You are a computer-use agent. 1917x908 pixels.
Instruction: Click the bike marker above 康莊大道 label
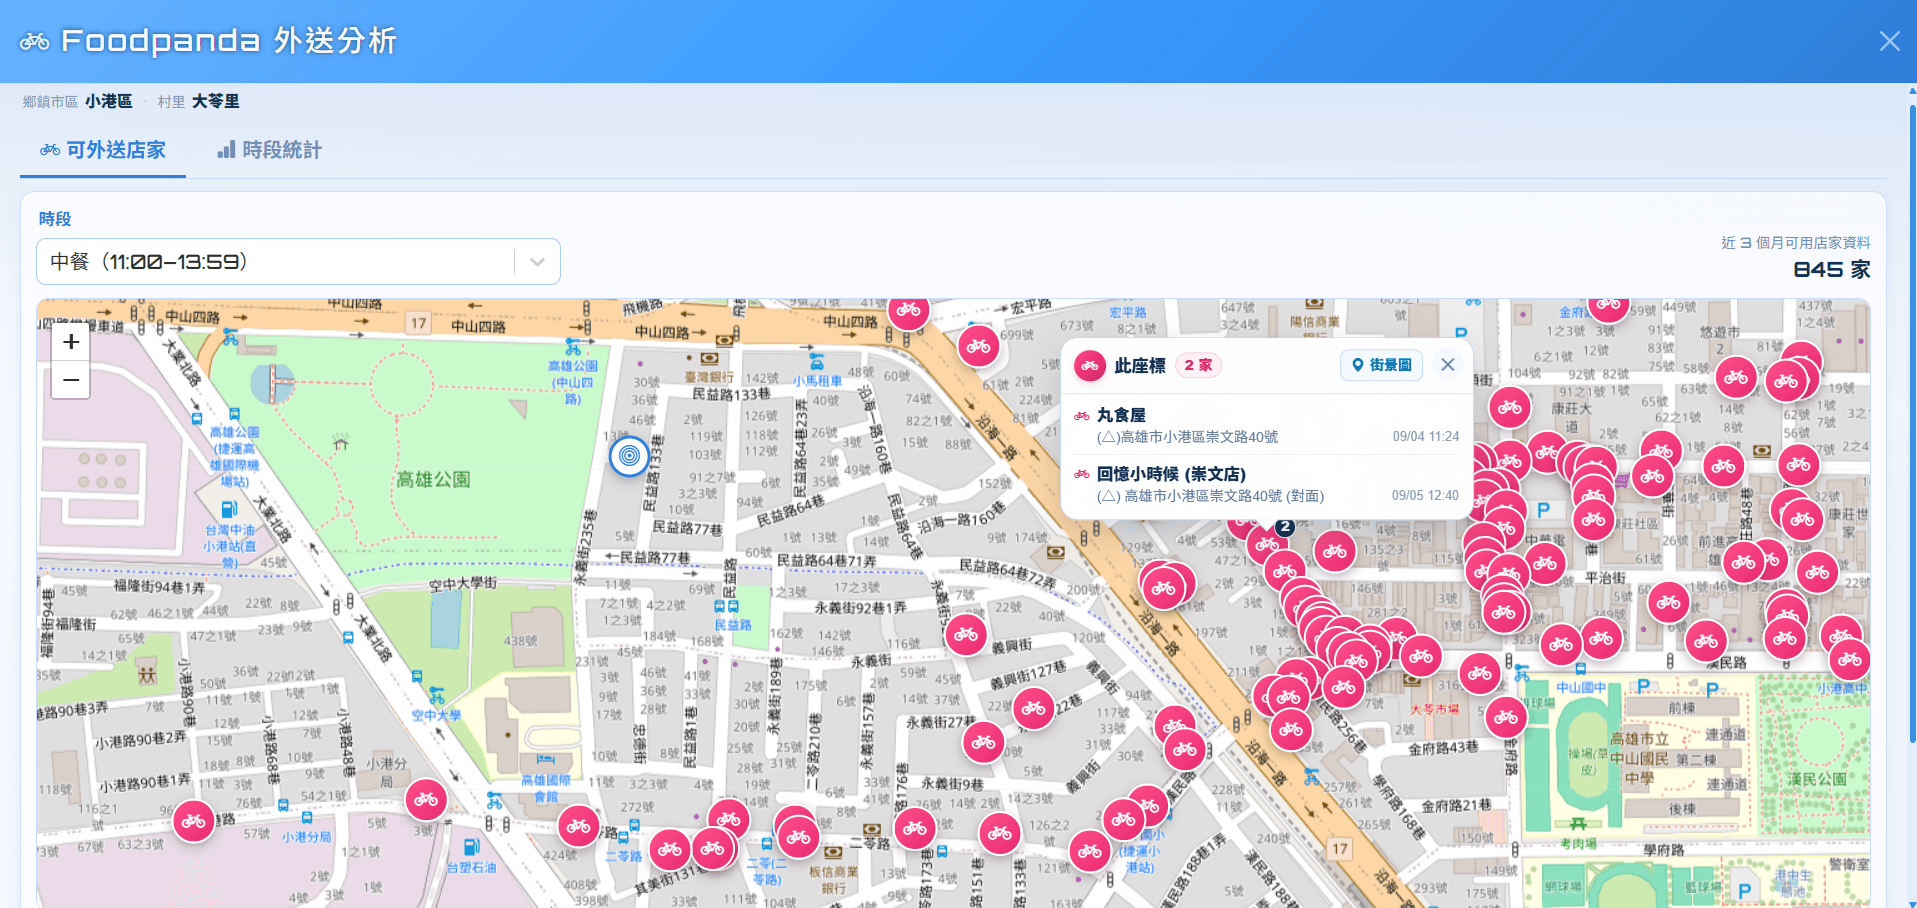(1510, 407)
